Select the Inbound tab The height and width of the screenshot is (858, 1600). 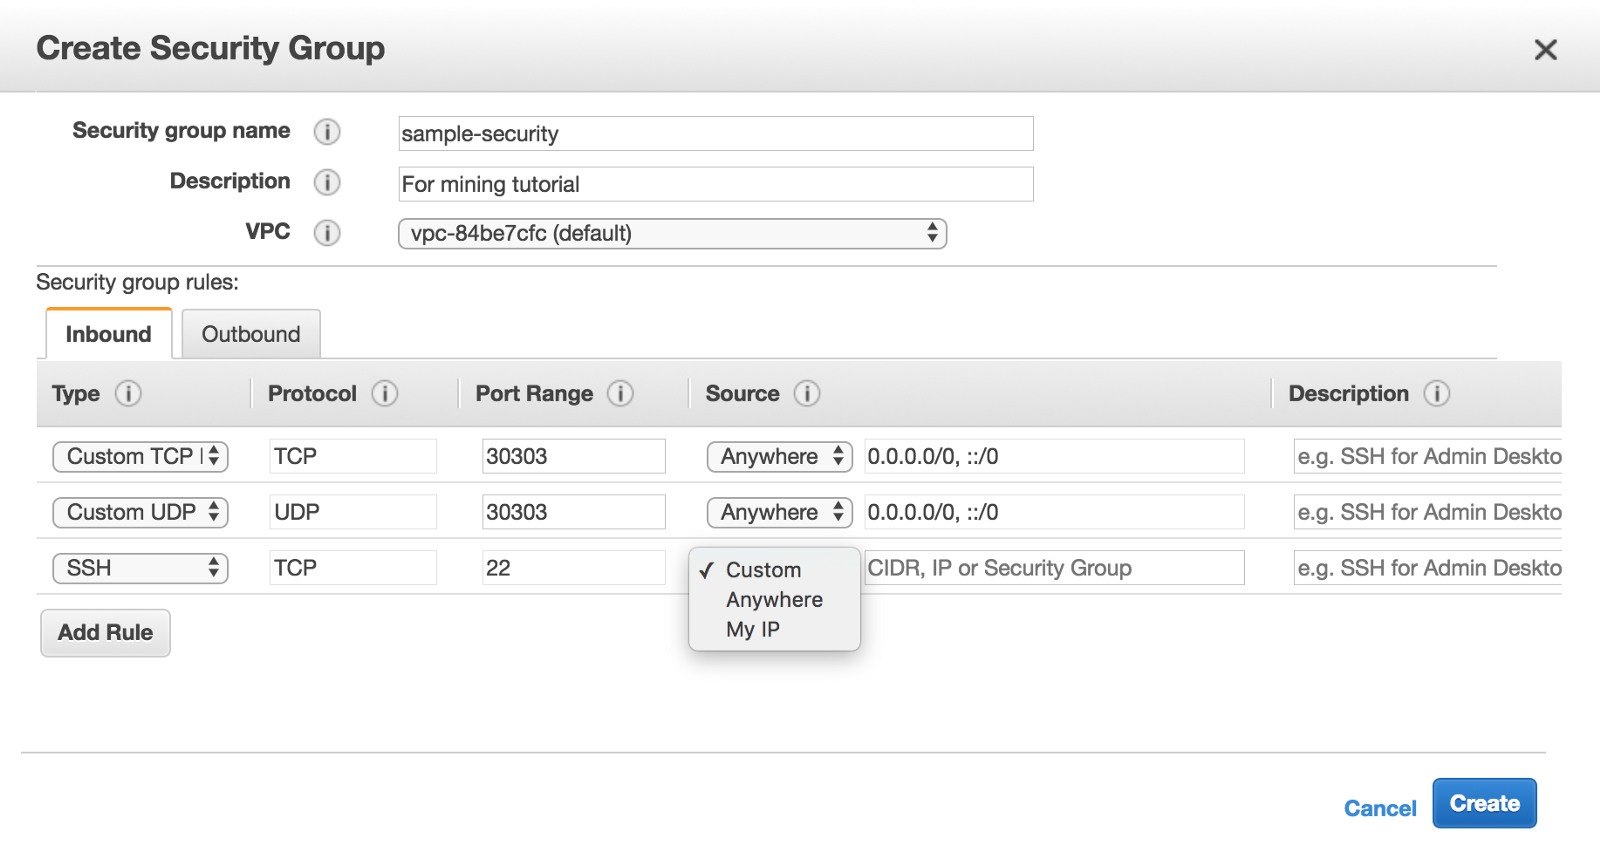[109, 334]
